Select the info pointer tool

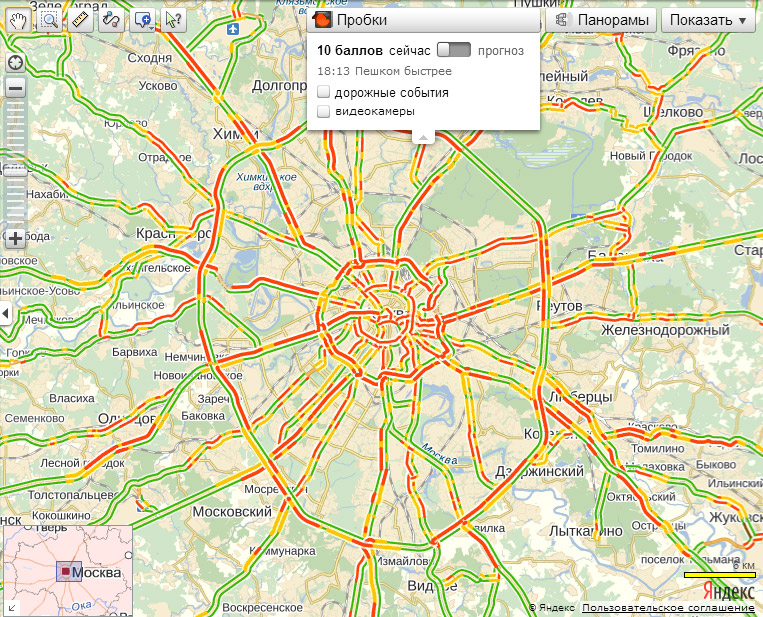(174, 19)
